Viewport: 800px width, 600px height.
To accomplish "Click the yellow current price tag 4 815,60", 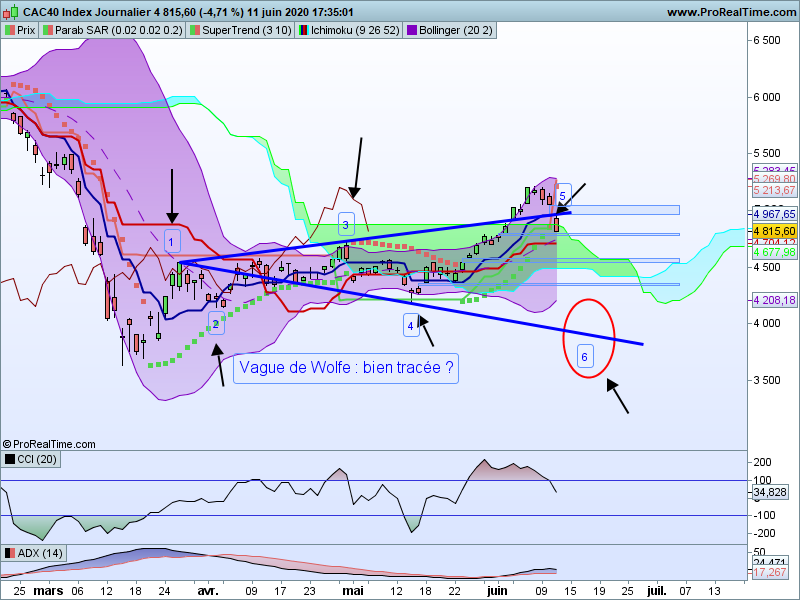I will (774, 231).
